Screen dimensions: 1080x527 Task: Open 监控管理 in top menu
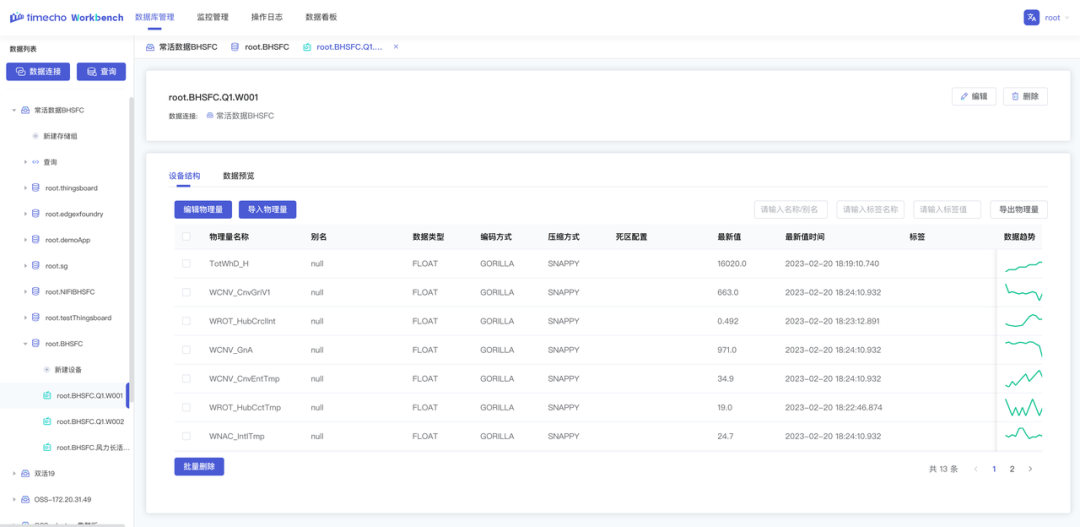click(212, 17)
